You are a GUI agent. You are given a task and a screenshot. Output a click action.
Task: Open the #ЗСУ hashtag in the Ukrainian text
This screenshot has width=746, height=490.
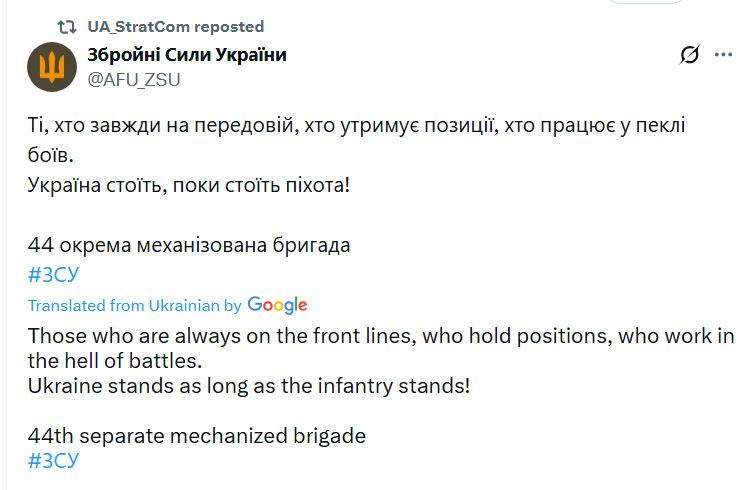pos(53,274)
